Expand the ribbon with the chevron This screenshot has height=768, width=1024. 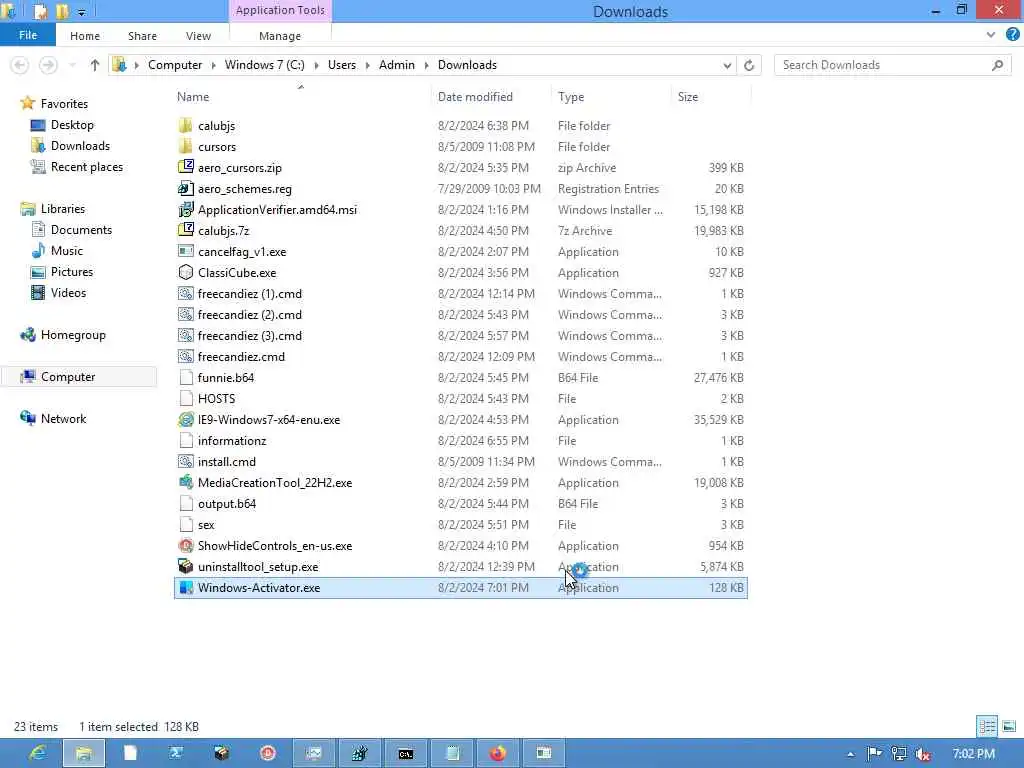991,35
